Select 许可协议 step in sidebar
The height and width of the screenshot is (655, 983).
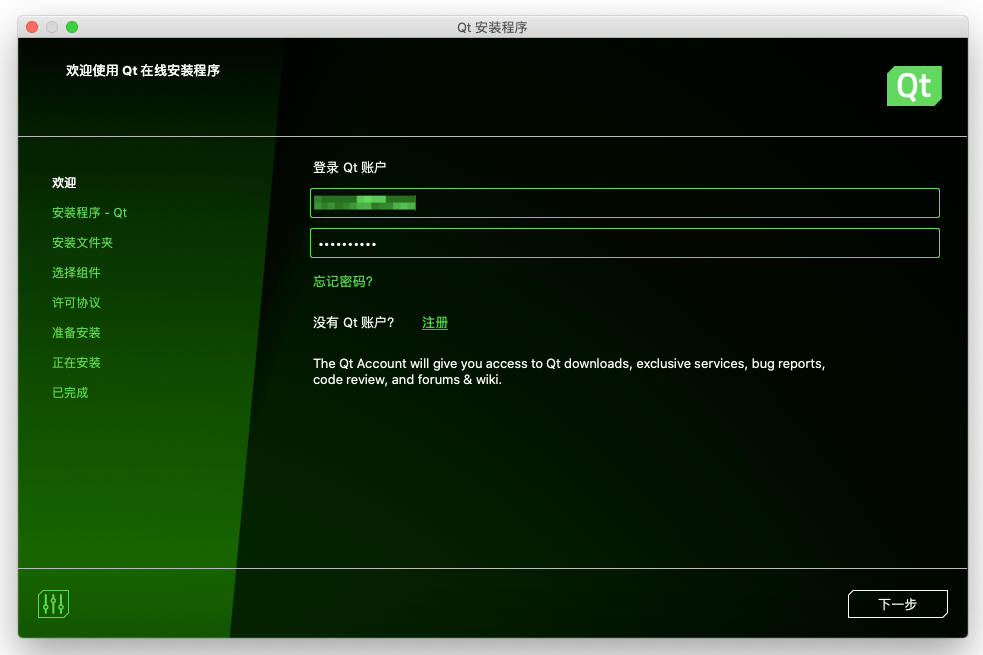click(x=76, y=303)
